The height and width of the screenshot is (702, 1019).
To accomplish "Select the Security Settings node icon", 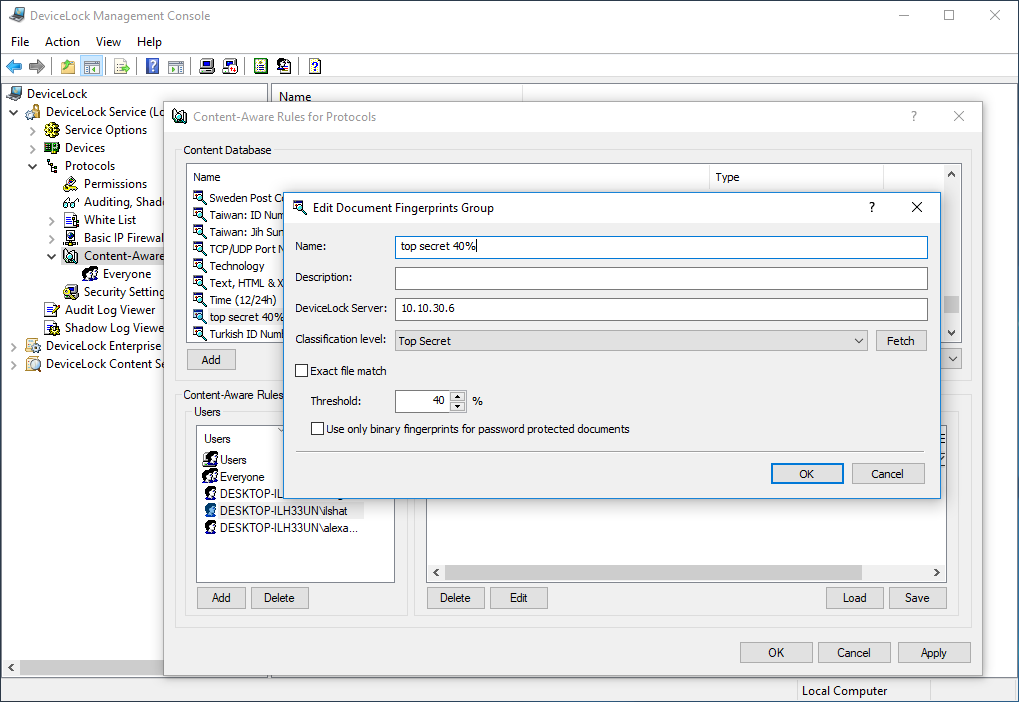I will [71, 292].
